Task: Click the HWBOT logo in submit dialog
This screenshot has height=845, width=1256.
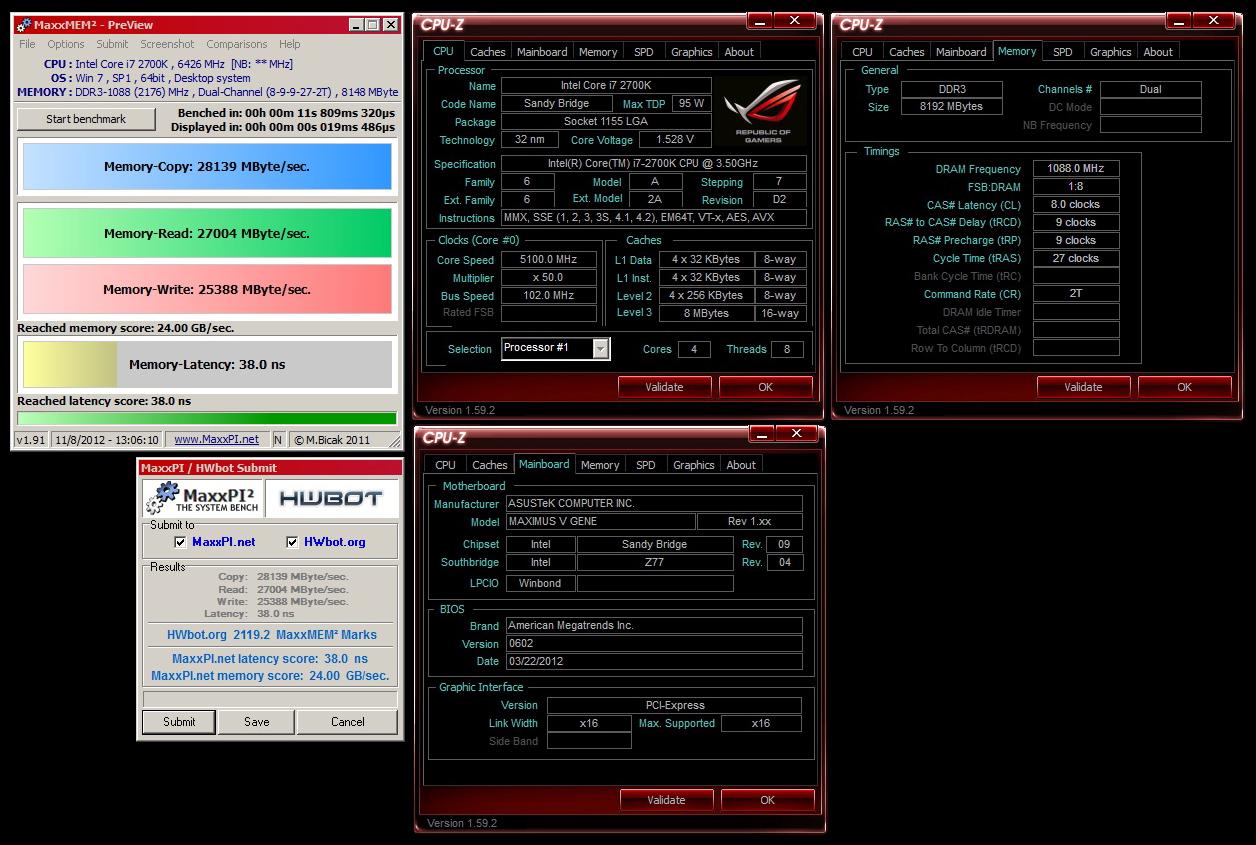Action: (x=330, y=498)
